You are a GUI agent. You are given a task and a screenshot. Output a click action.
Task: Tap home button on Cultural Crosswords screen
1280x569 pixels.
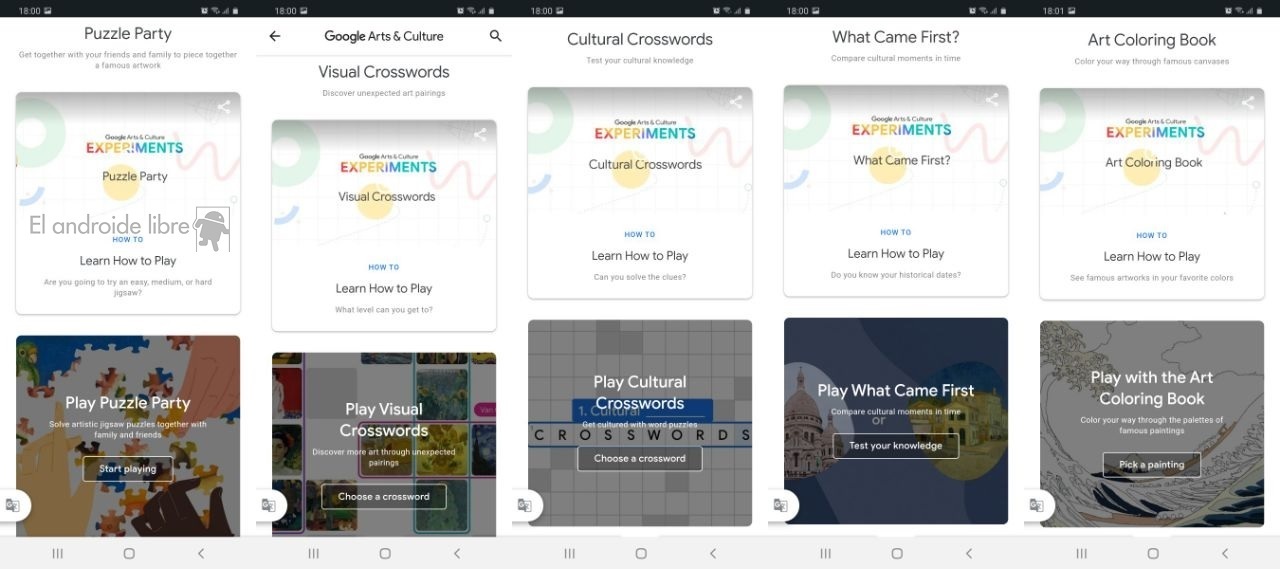pyautogui.click(x=641, y=553)
